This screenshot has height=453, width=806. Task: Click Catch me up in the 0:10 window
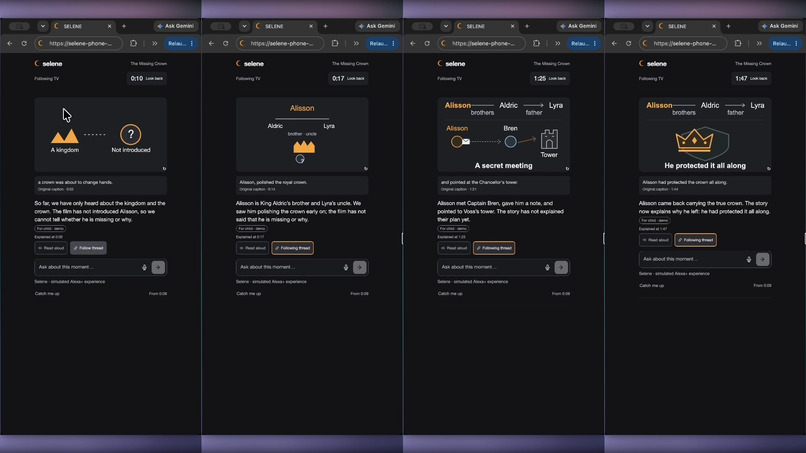47,294
